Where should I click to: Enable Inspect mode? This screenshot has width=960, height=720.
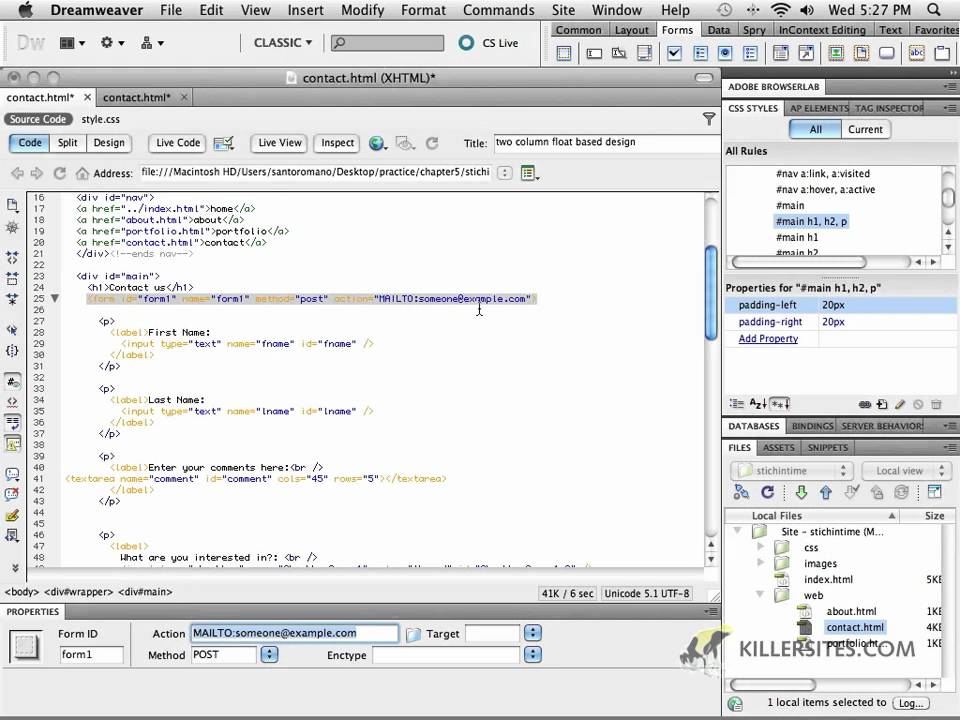click(337, 142)
